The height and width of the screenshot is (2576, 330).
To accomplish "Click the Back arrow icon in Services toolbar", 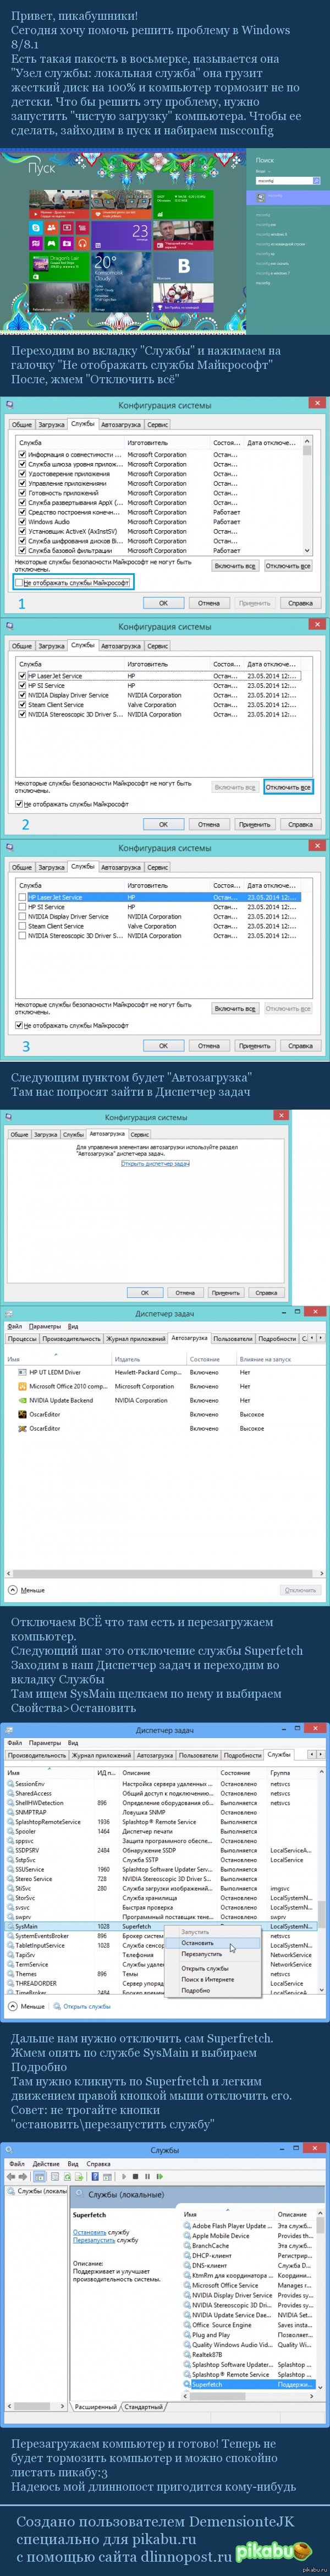I will pos(11,2176).
